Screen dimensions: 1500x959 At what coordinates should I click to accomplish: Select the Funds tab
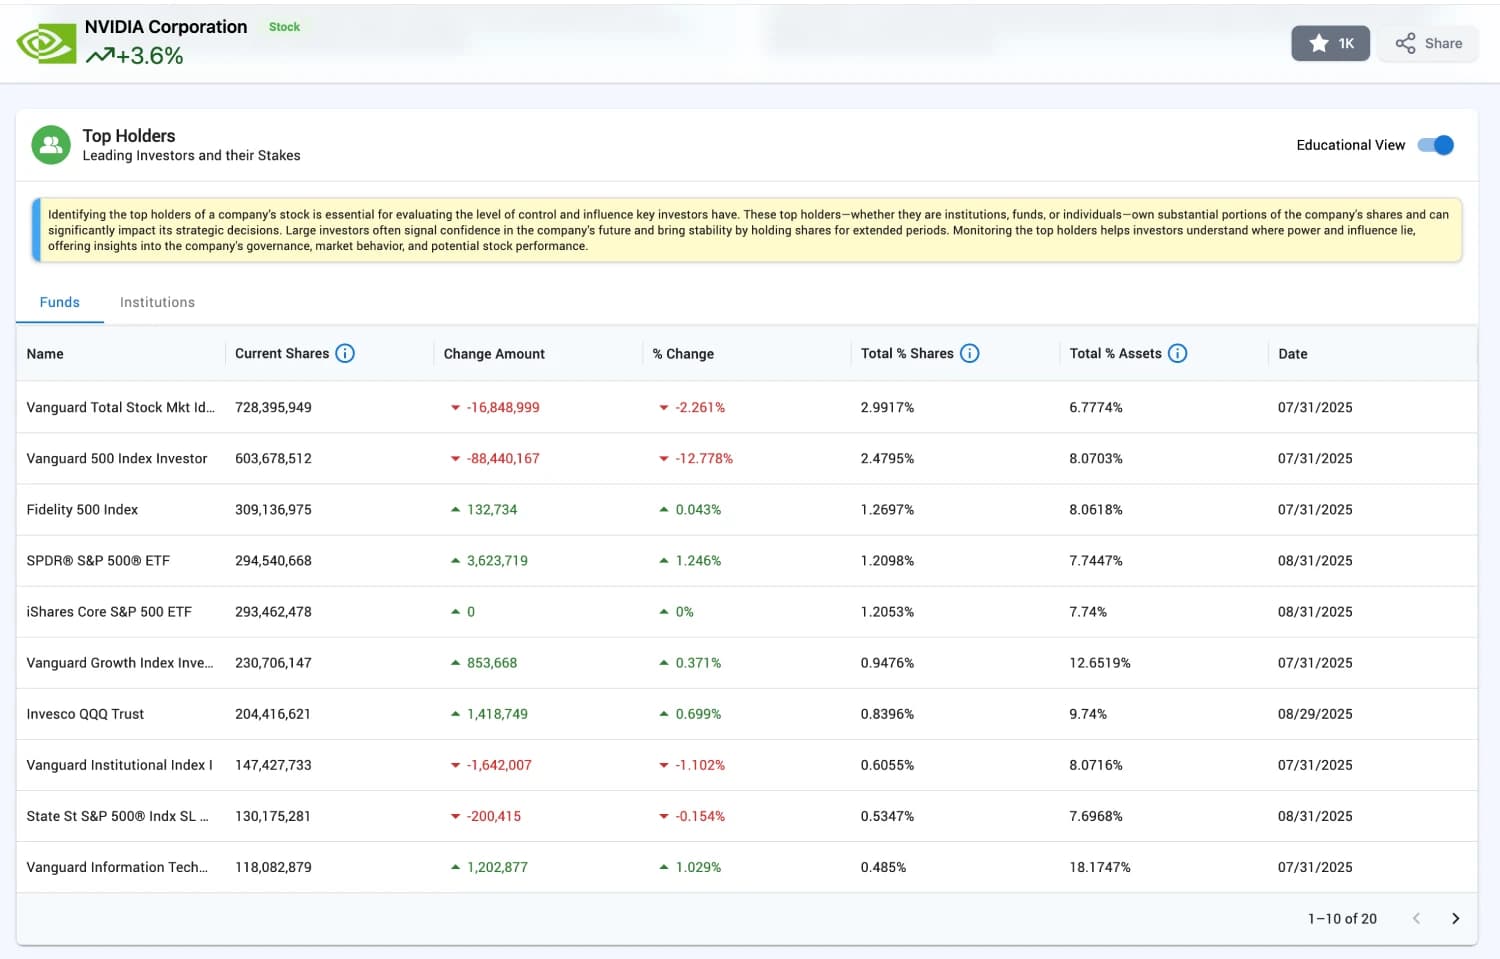(59, 302)
